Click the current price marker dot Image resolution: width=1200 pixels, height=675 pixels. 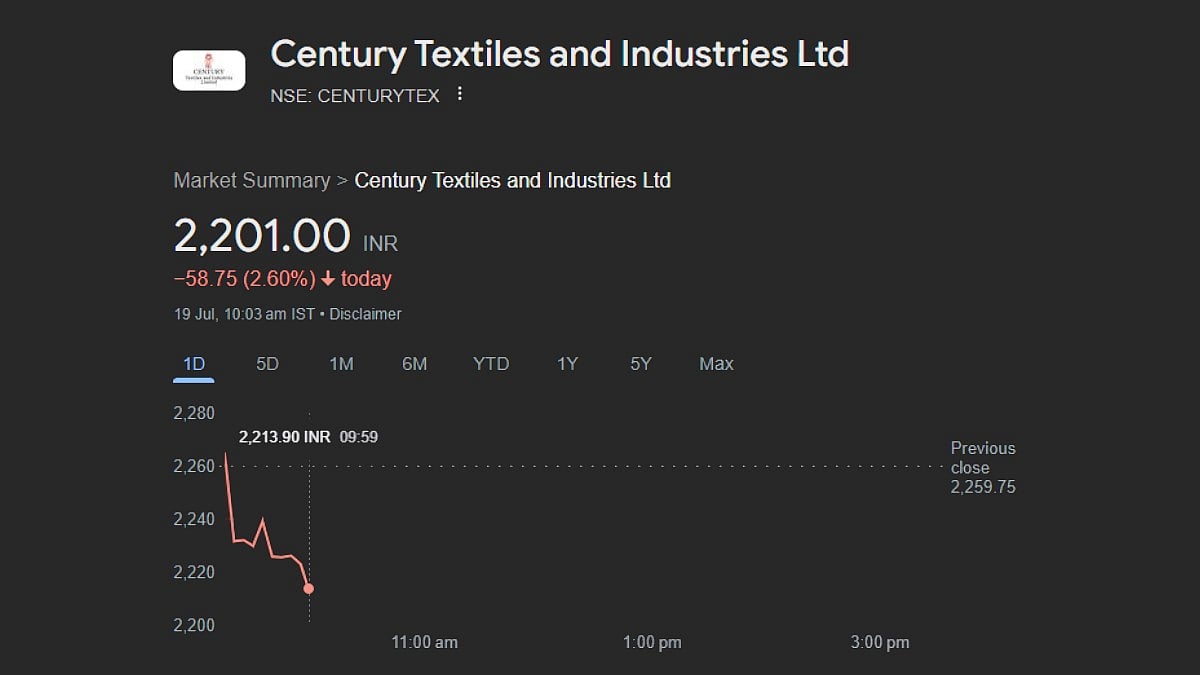(x=308, y=588)
